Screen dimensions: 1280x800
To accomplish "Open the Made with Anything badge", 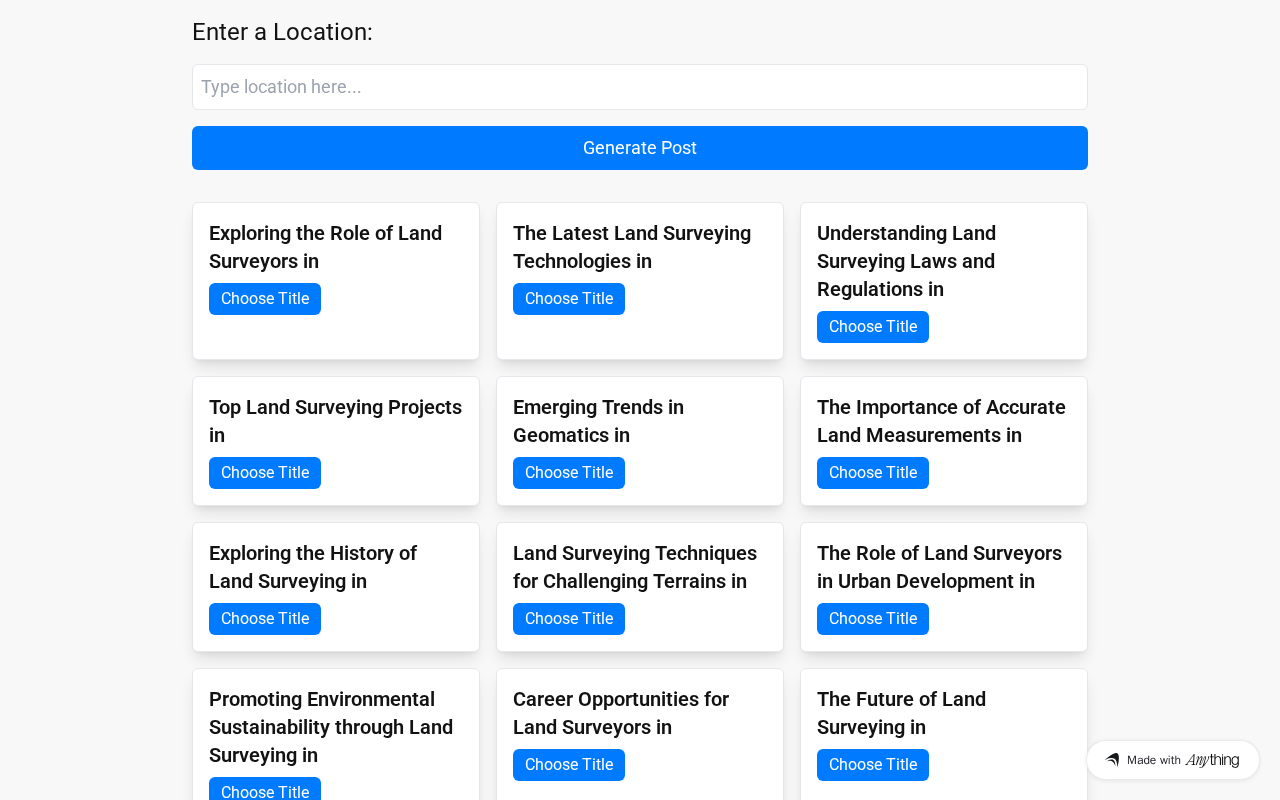I will [1173, 760].
